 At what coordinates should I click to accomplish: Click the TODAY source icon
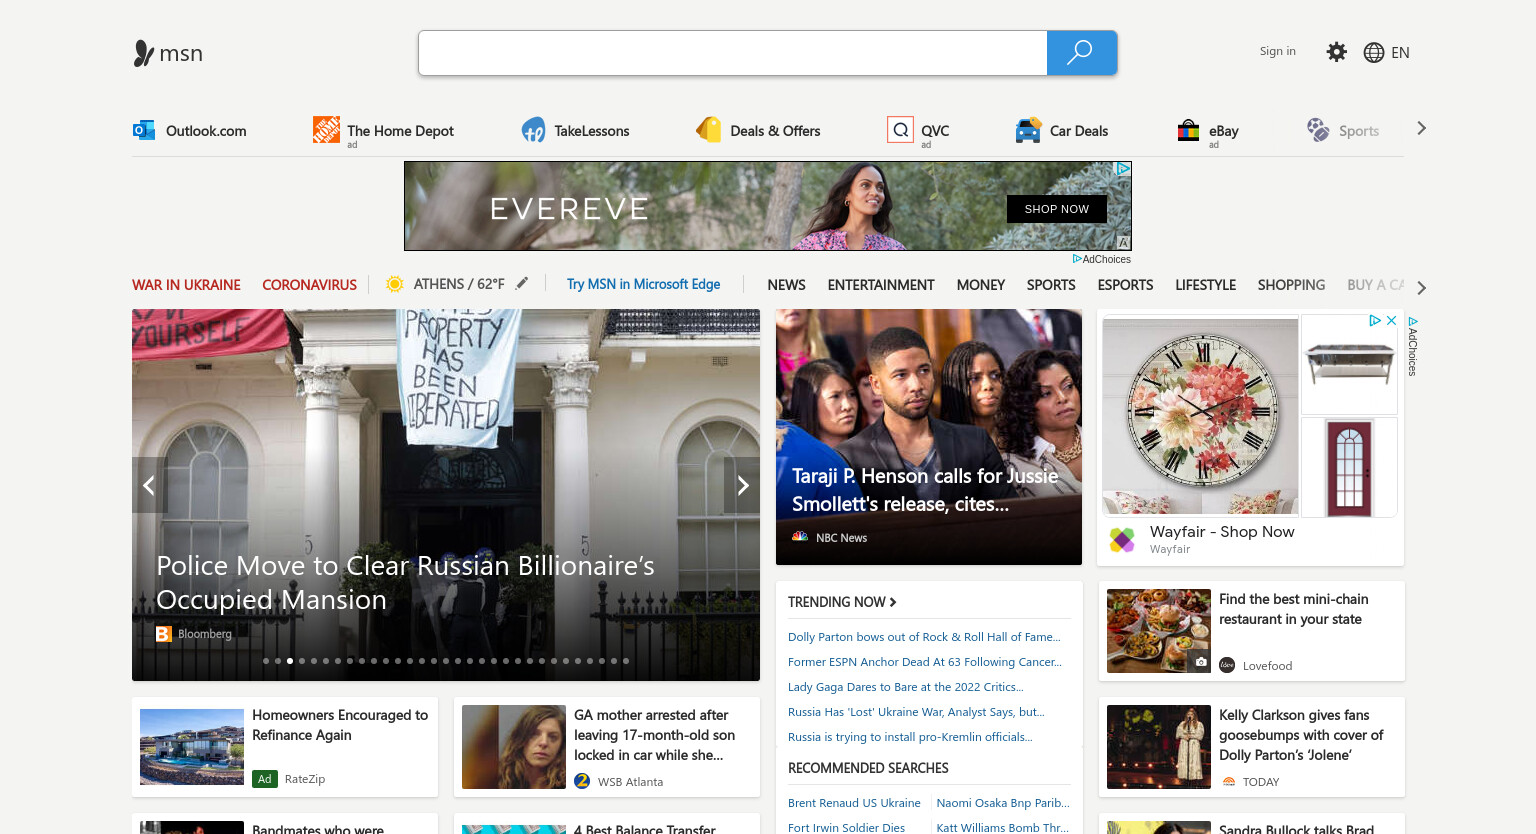pyautogui.click(x=1229, y=782)
